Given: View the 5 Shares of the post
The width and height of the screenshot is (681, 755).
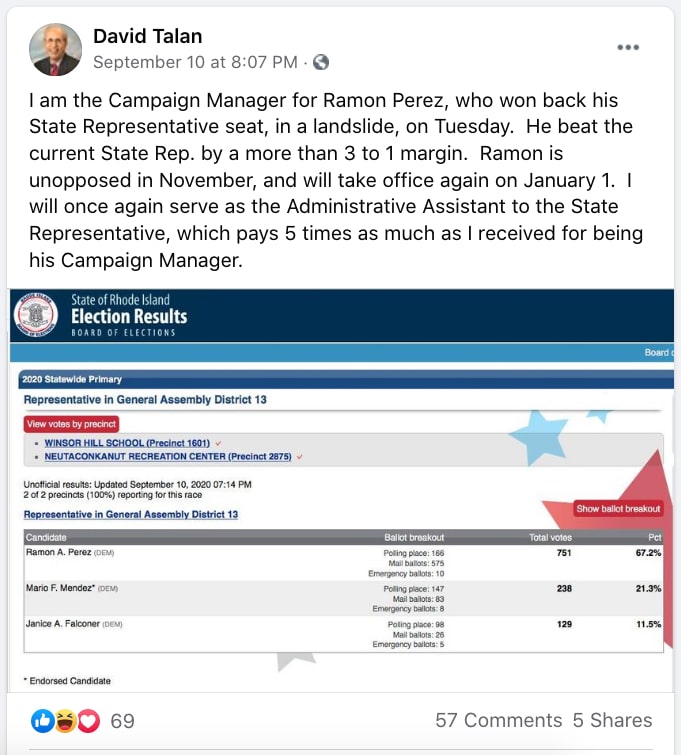Looking at the screenshot, I should point(612,720).
